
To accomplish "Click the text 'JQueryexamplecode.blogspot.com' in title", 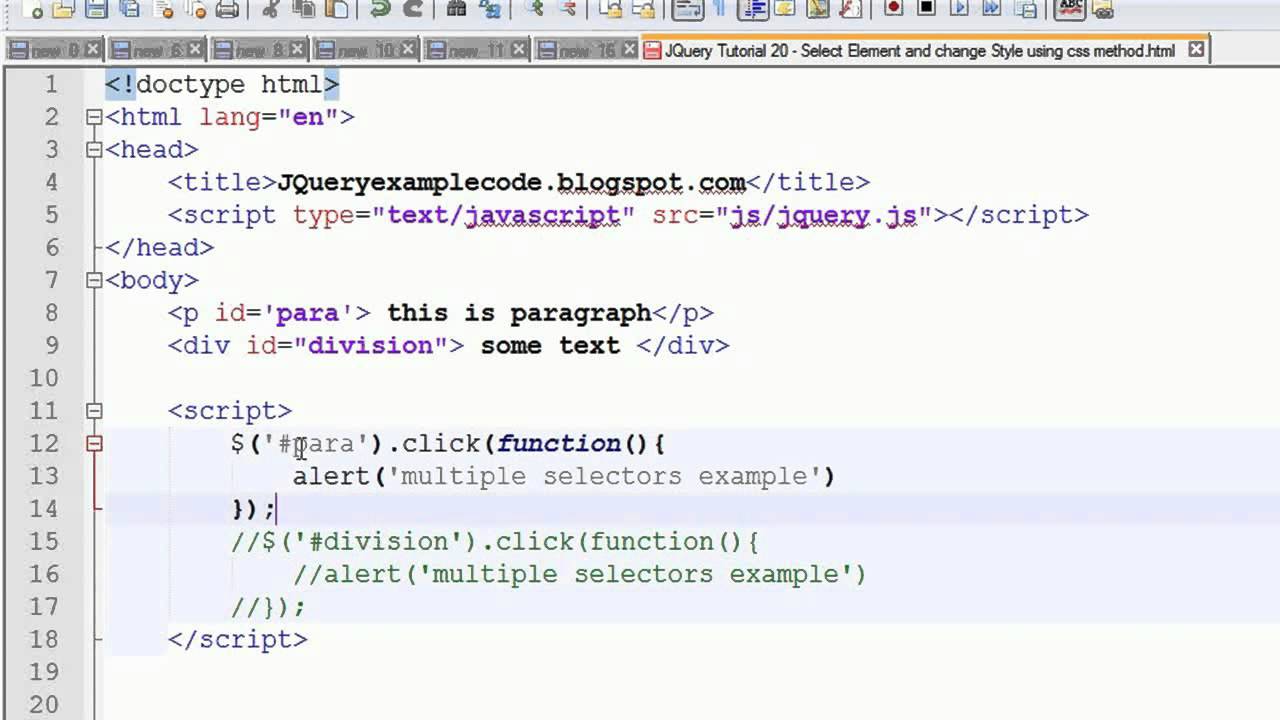I will 511,183.
